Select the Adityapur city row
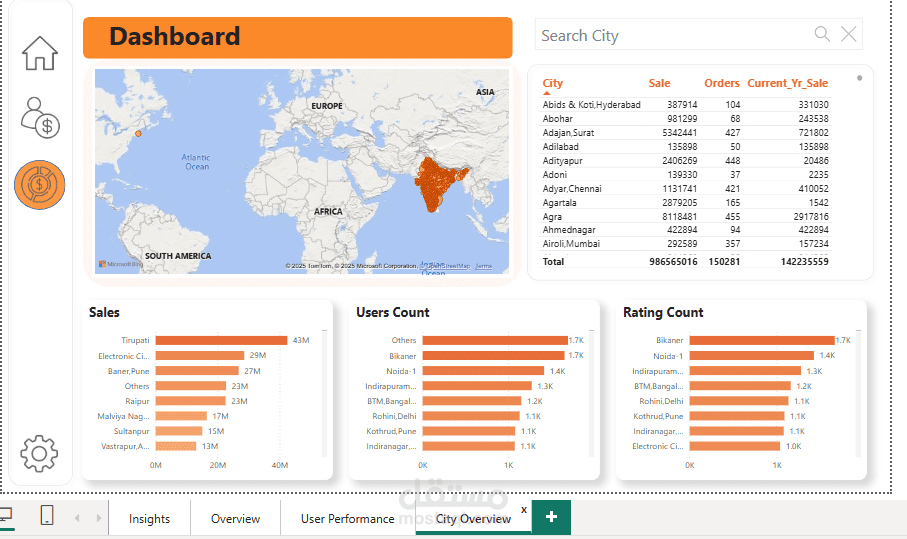 coord(685,161)
